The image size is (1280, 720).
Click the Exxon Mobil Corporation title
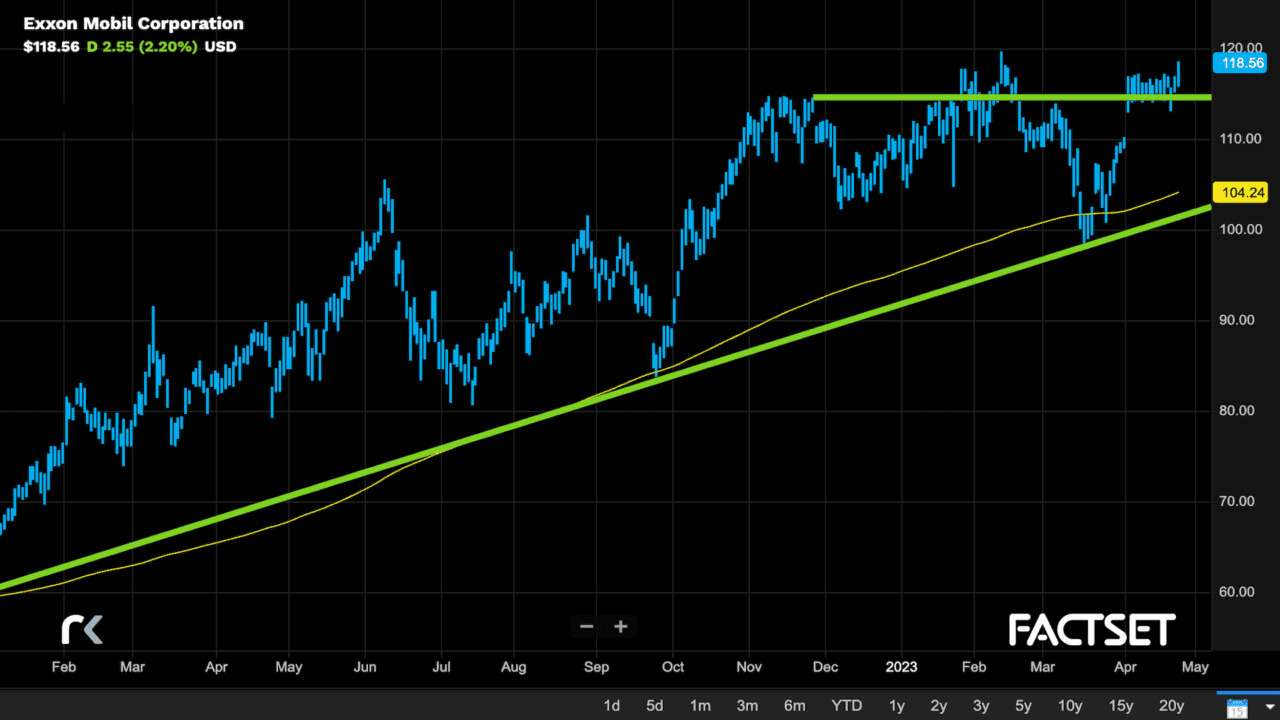point(133,23)
